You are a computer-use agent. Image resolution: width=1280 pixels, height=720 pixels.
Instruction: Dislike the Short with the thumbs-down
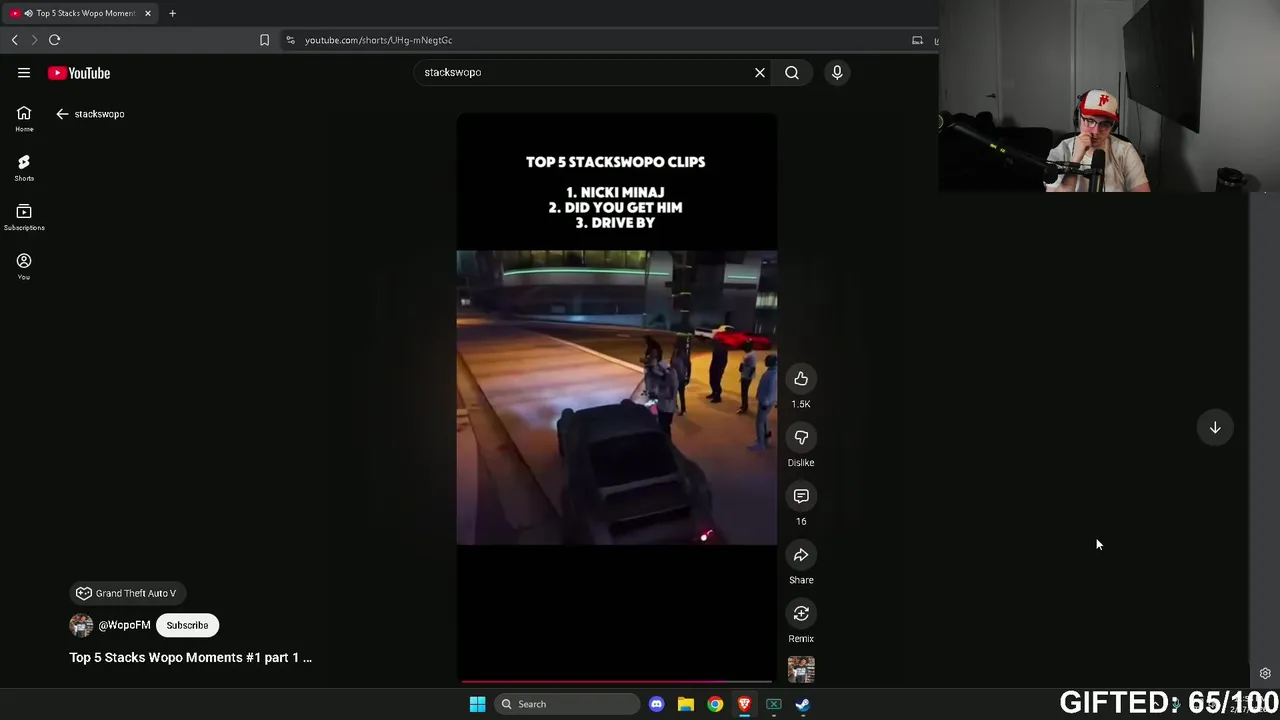click(x=801, y=437)
